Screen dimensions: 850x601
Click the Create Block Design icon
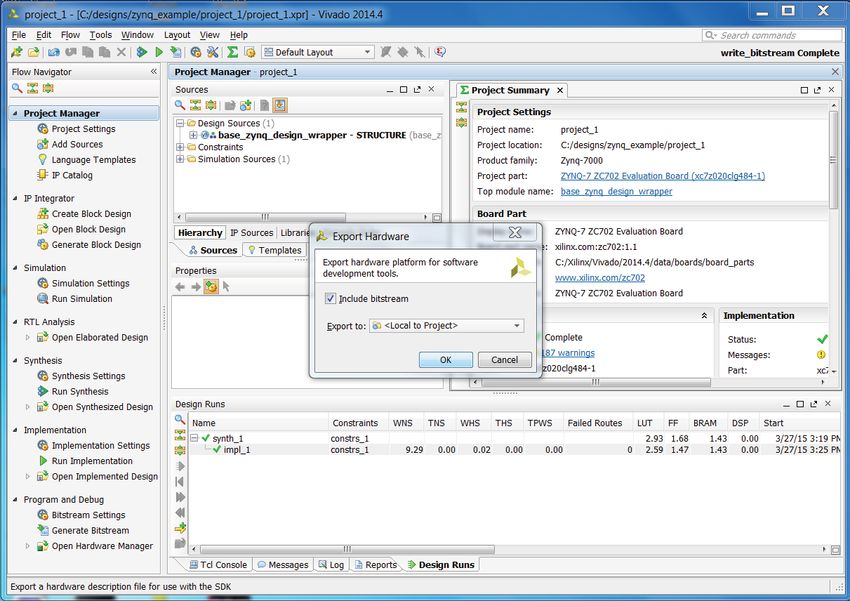[42, 214]
